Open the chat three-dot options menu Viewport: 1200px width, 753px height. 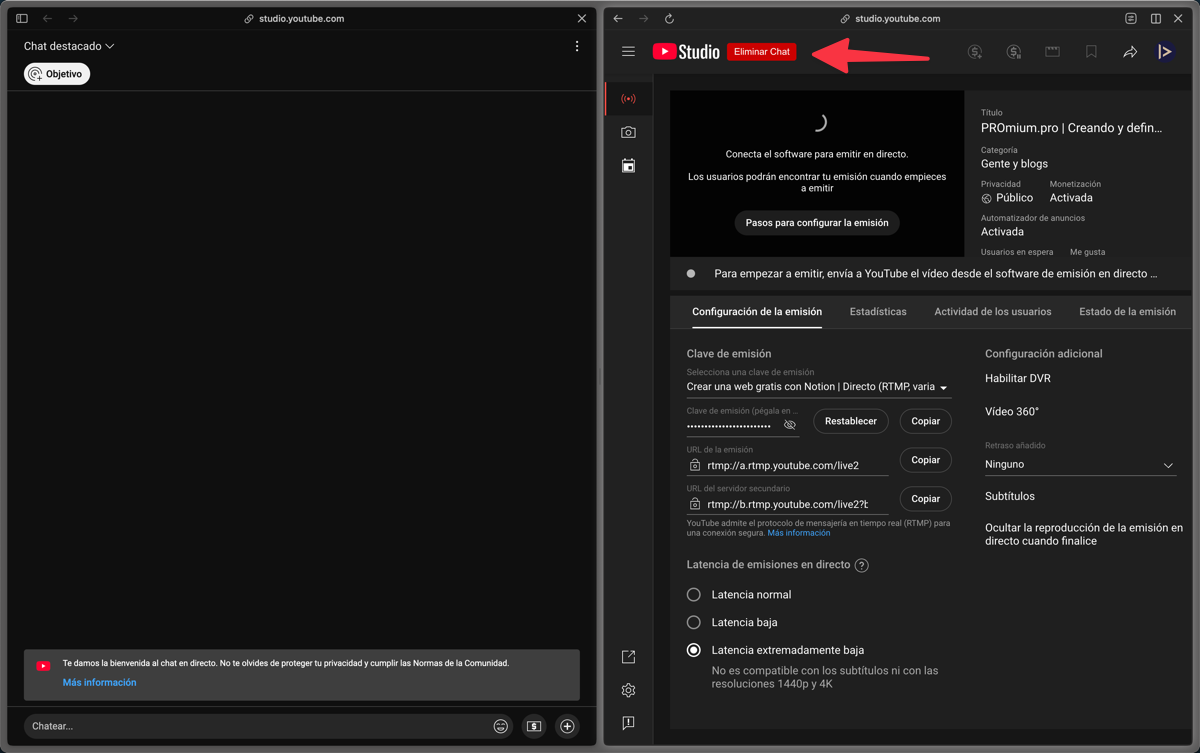pyautogui.click(x=577, y=46)
